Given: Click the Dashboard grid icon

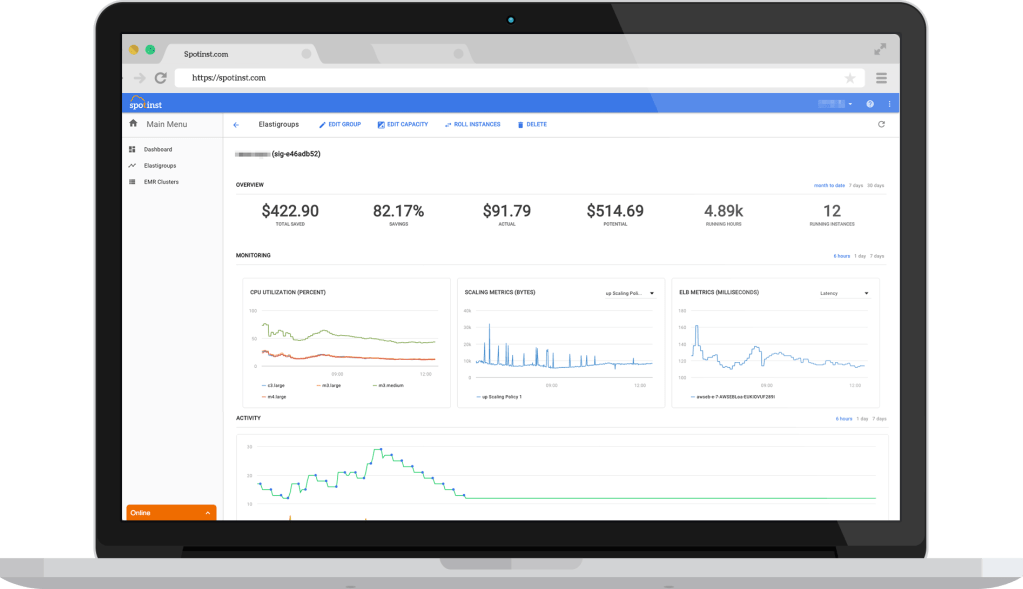Looking at the screenshot, I should tap(132, 149).
